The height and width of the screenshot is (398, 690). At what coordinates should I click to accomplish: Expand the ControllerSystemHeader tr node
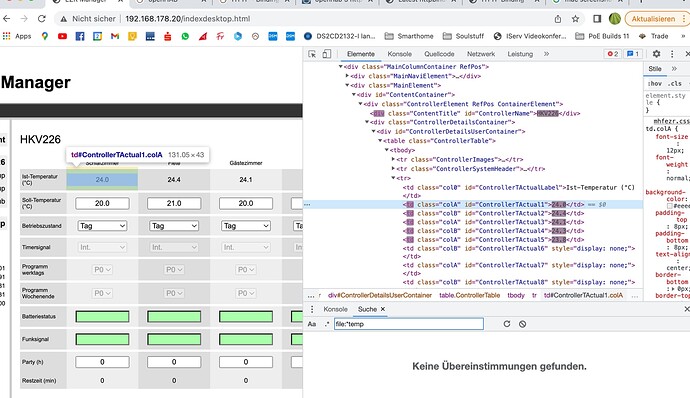pyautogui.click(x=393, y=169)
